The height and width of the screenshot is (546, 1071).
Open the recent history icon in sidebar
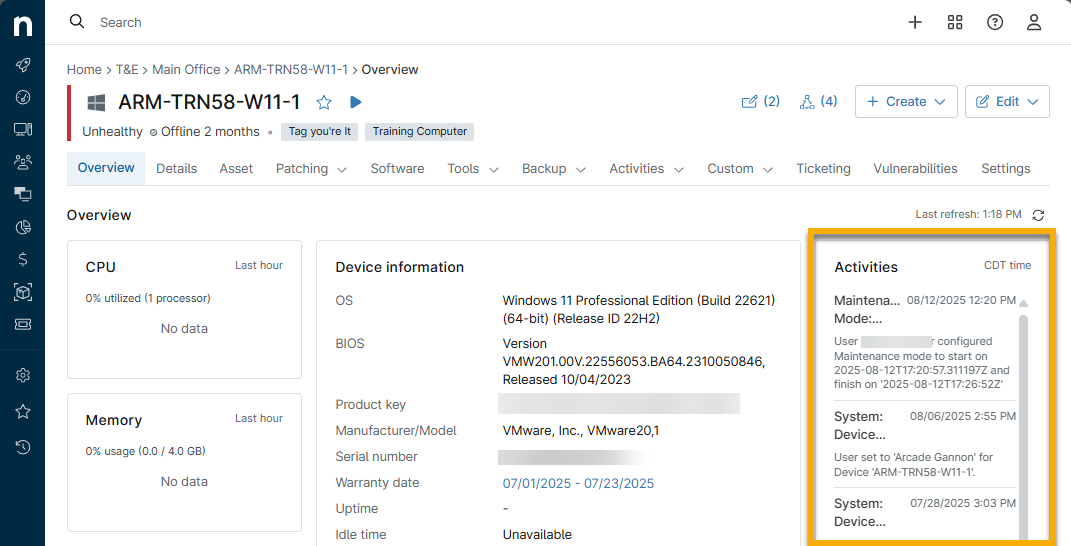point(23,446)
